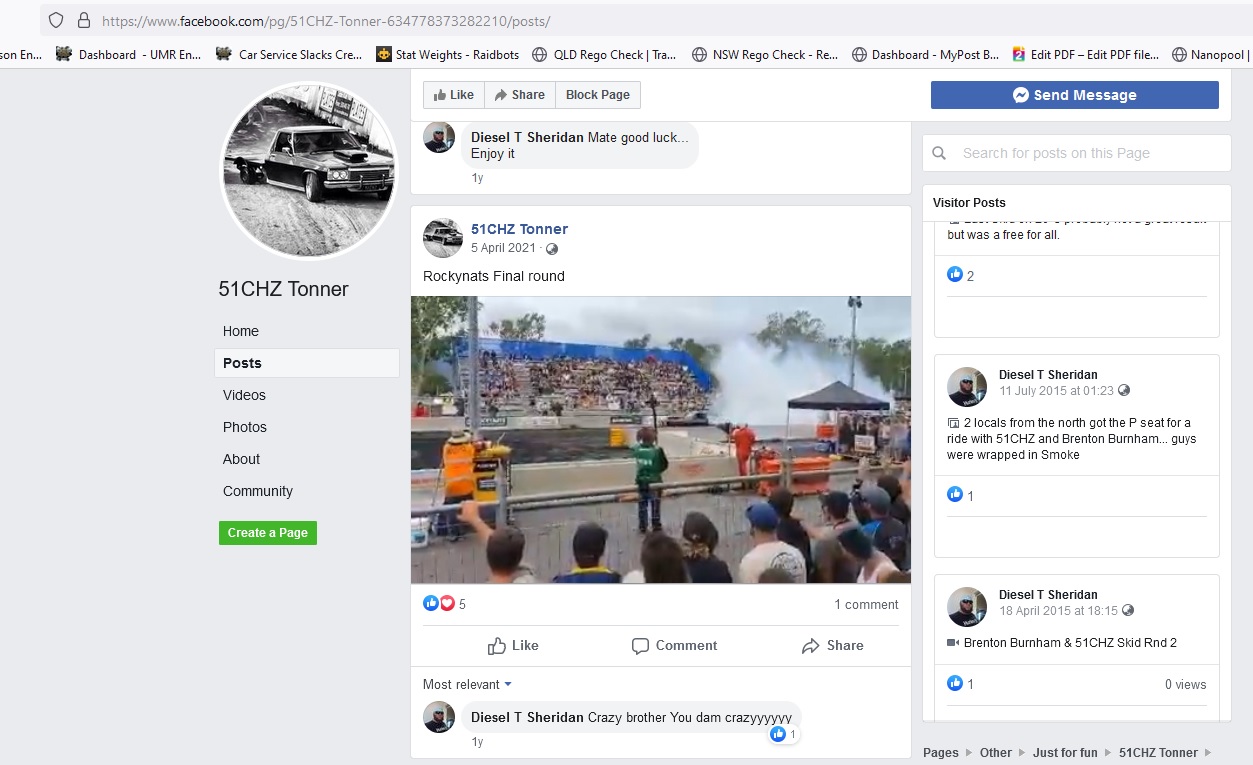Click Other in the breadcrumb
This screenshot has width=1253, height=765.
996,753
